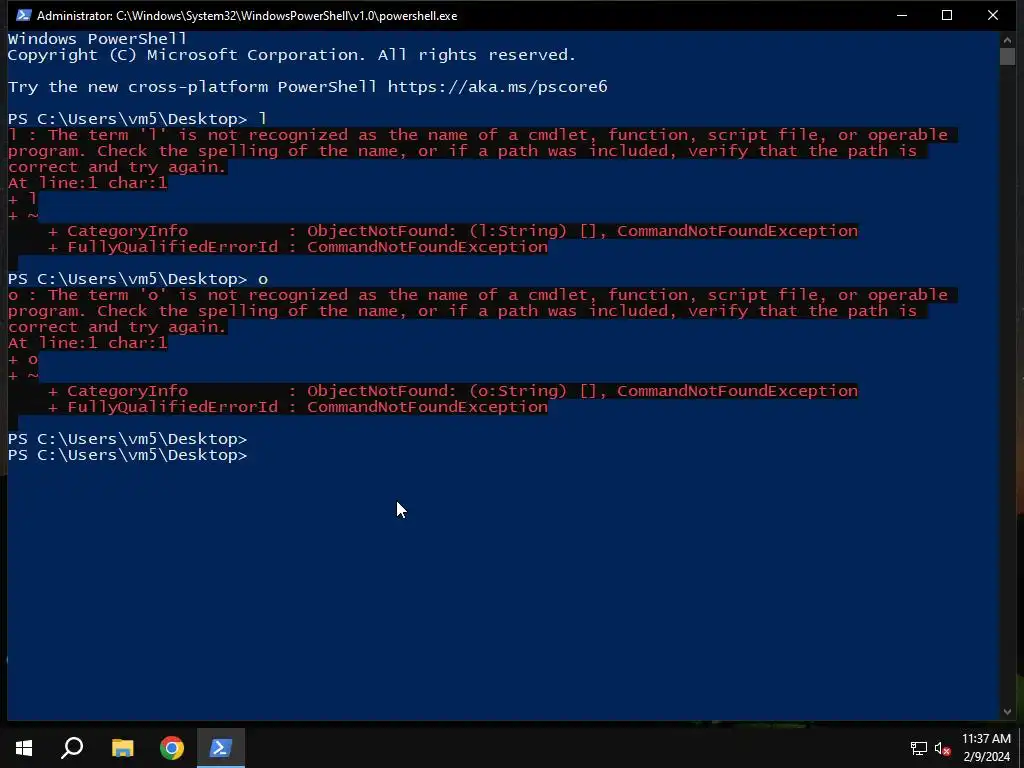
Task: Click the scrollbar up arrow
Action: click(x=1007, y=39)
